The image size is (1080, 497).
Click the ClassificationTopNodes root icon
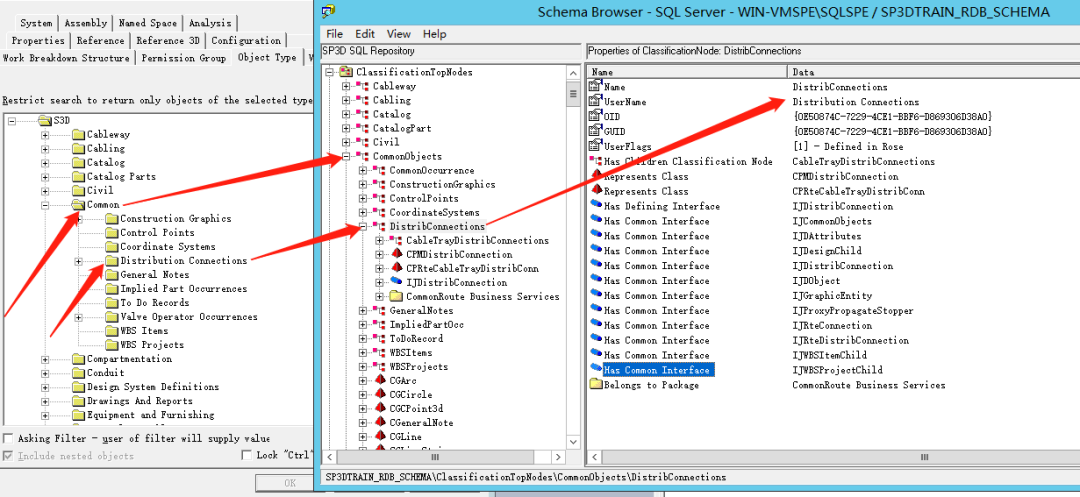(346, 72)
